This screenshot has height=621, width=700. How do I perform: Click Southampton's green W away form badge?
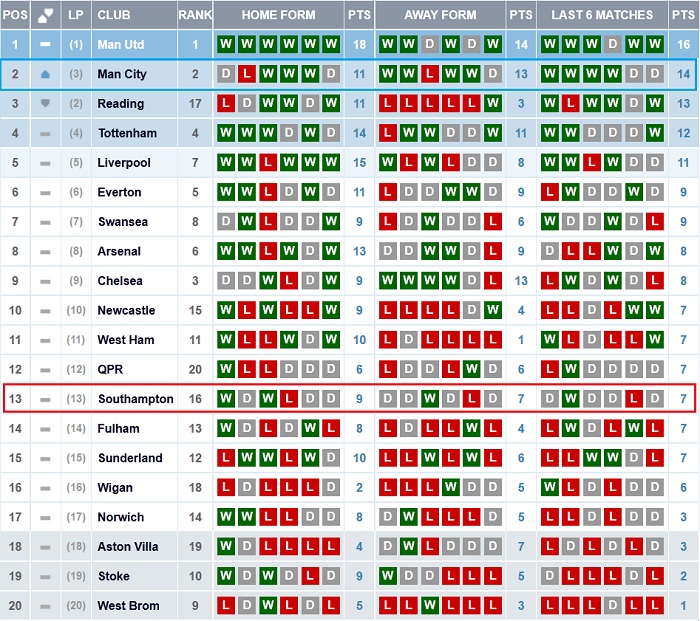pos(429,398)
